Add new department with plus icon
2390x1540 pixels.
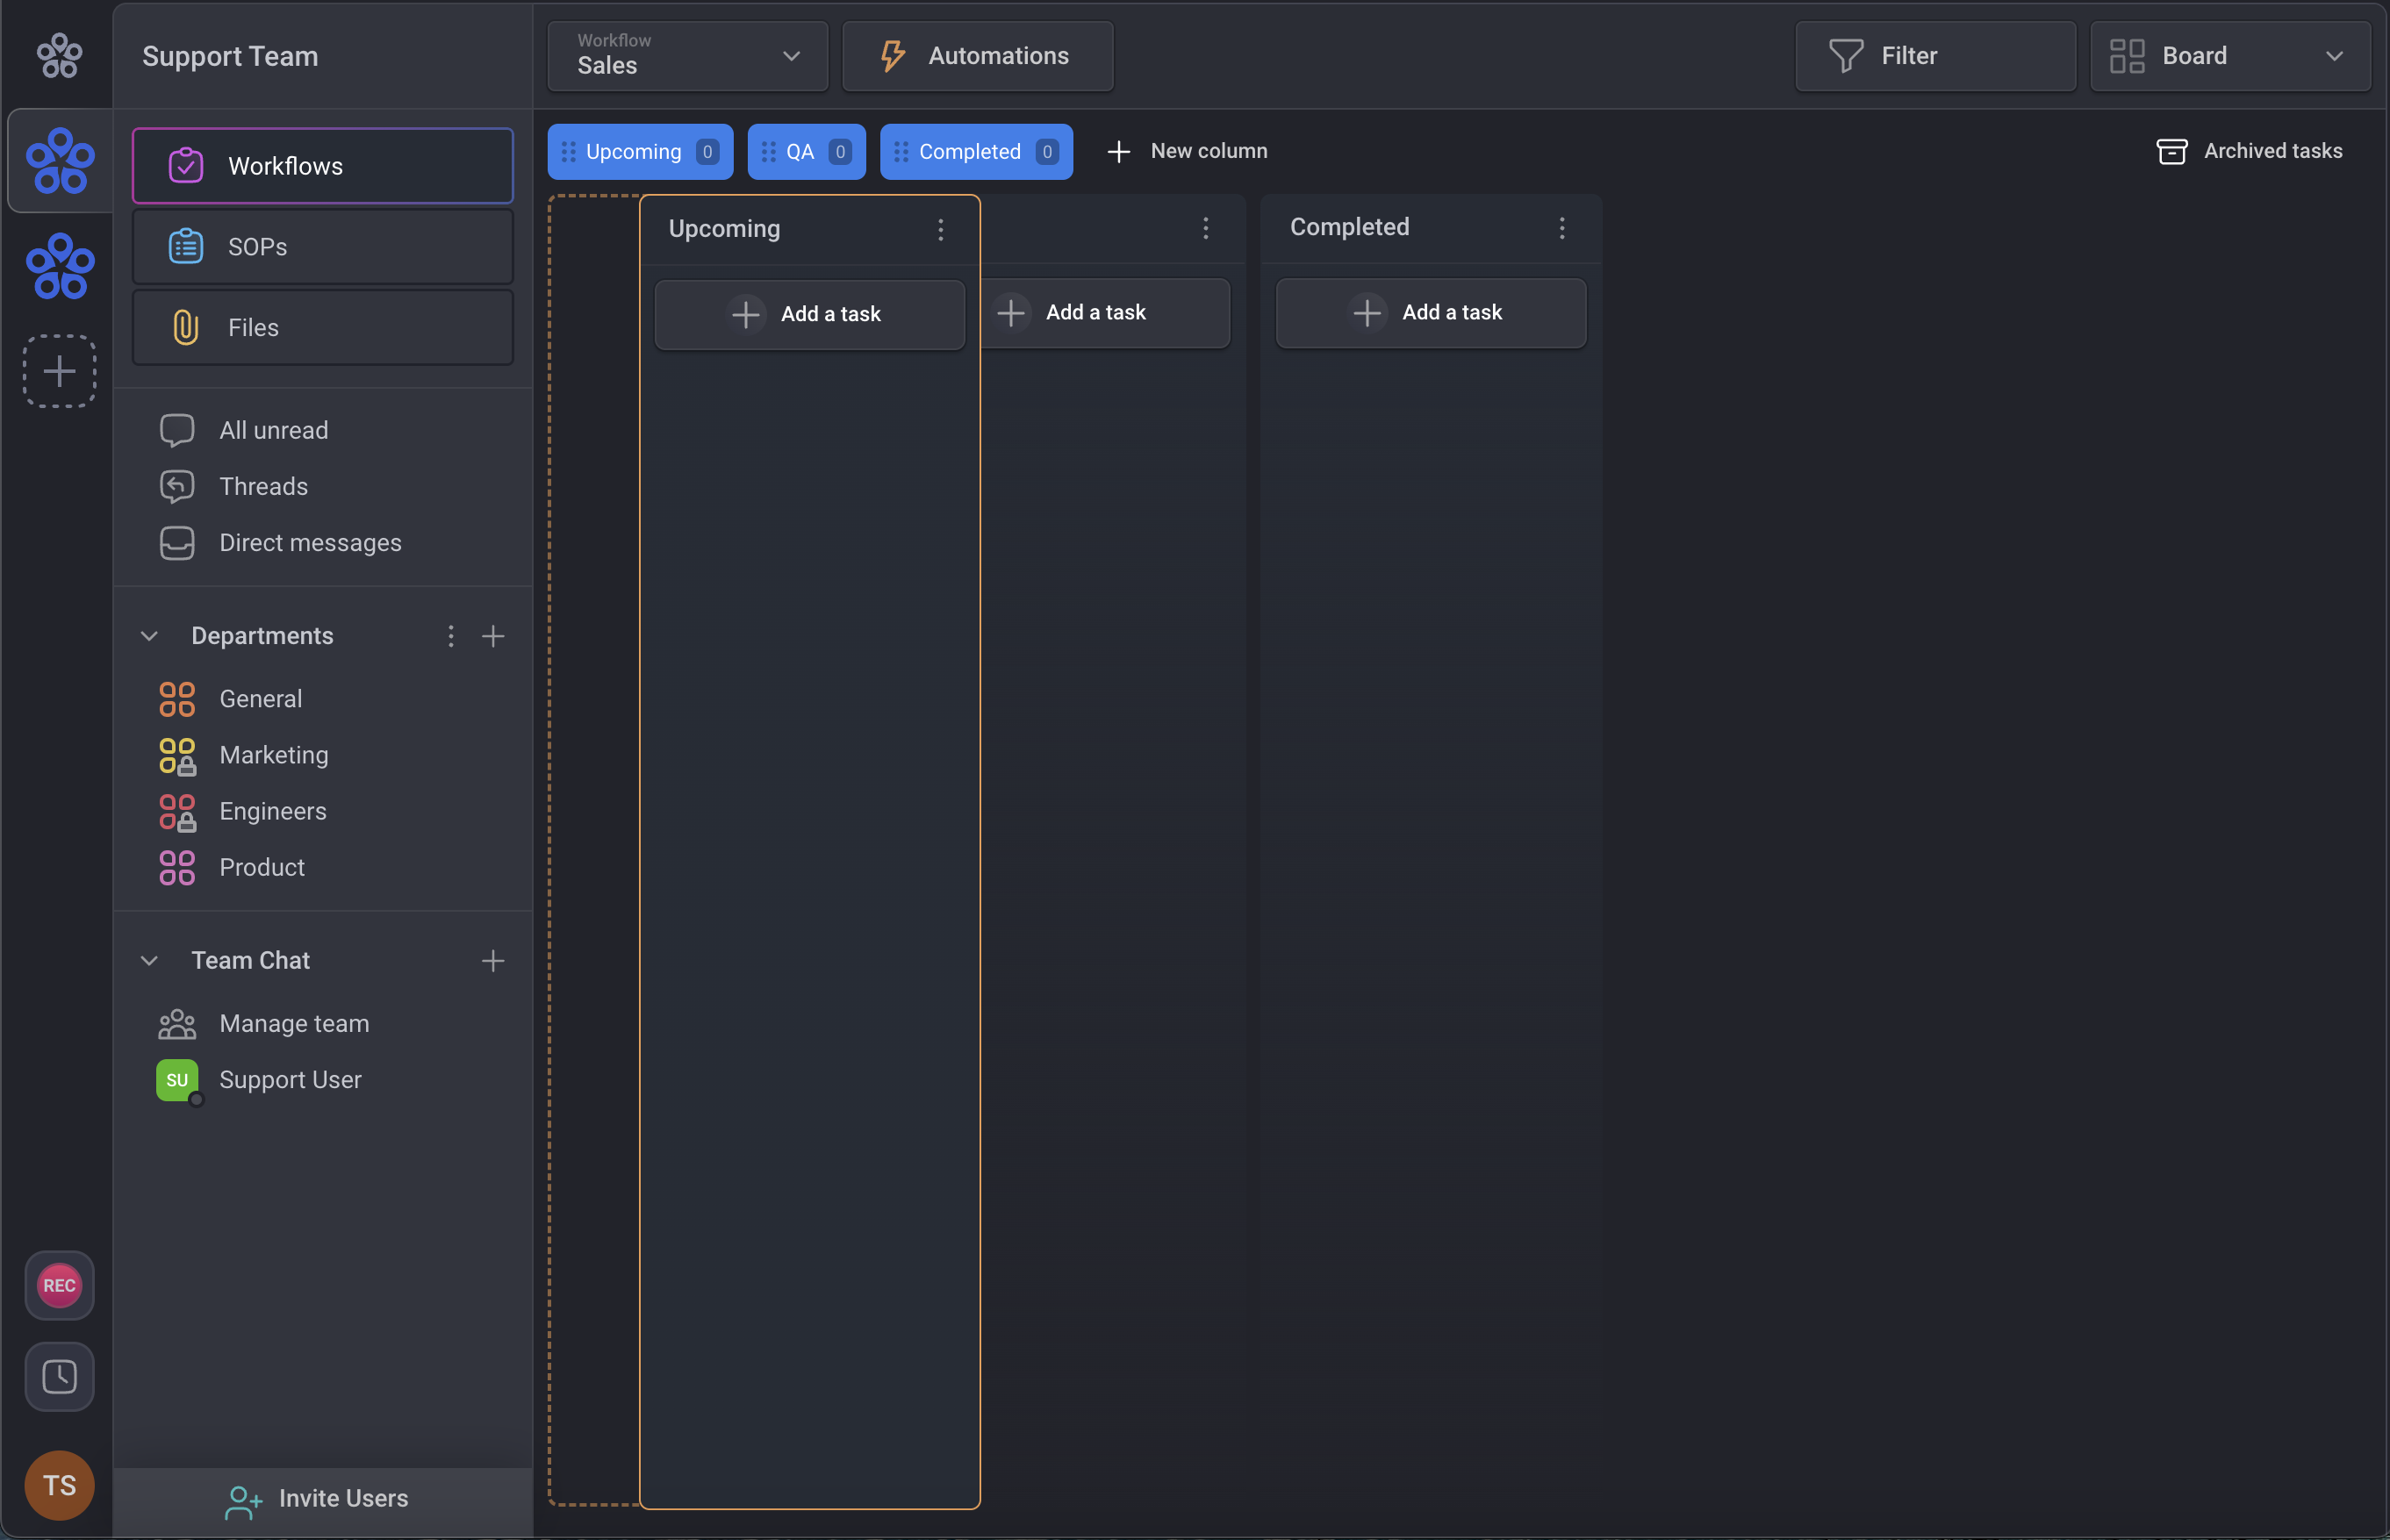click(x=493, y=636)
